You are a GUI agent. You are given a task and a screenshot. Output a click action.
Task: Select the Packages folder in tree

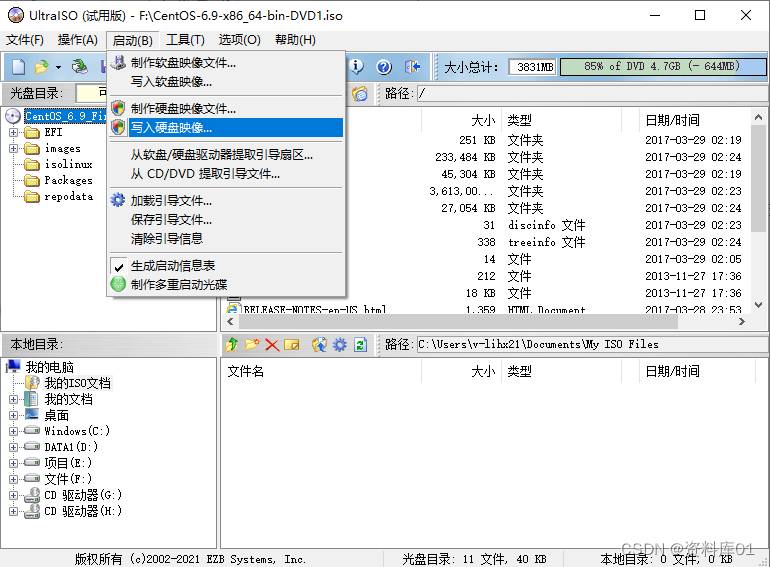point(68,180)
